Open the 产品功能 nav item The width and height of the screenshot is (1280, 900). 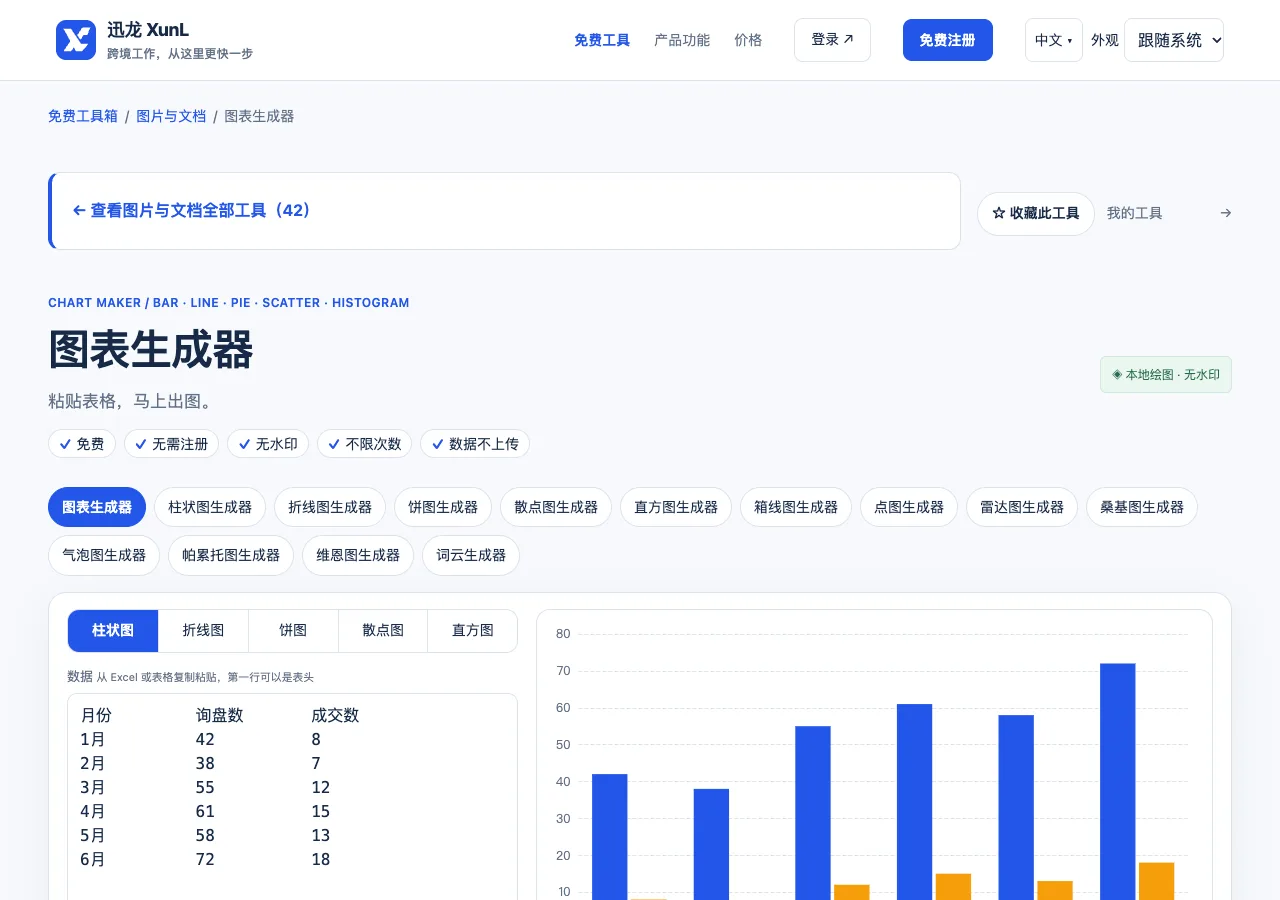(682, 40)
